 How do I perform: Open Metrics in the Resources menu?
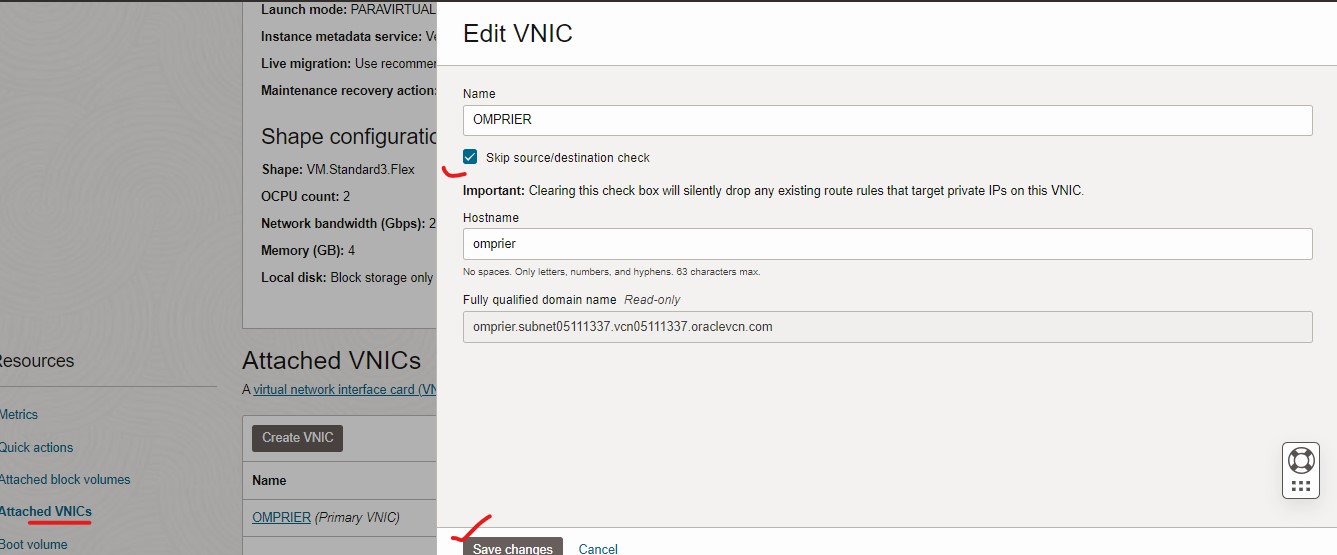point(18,414)
